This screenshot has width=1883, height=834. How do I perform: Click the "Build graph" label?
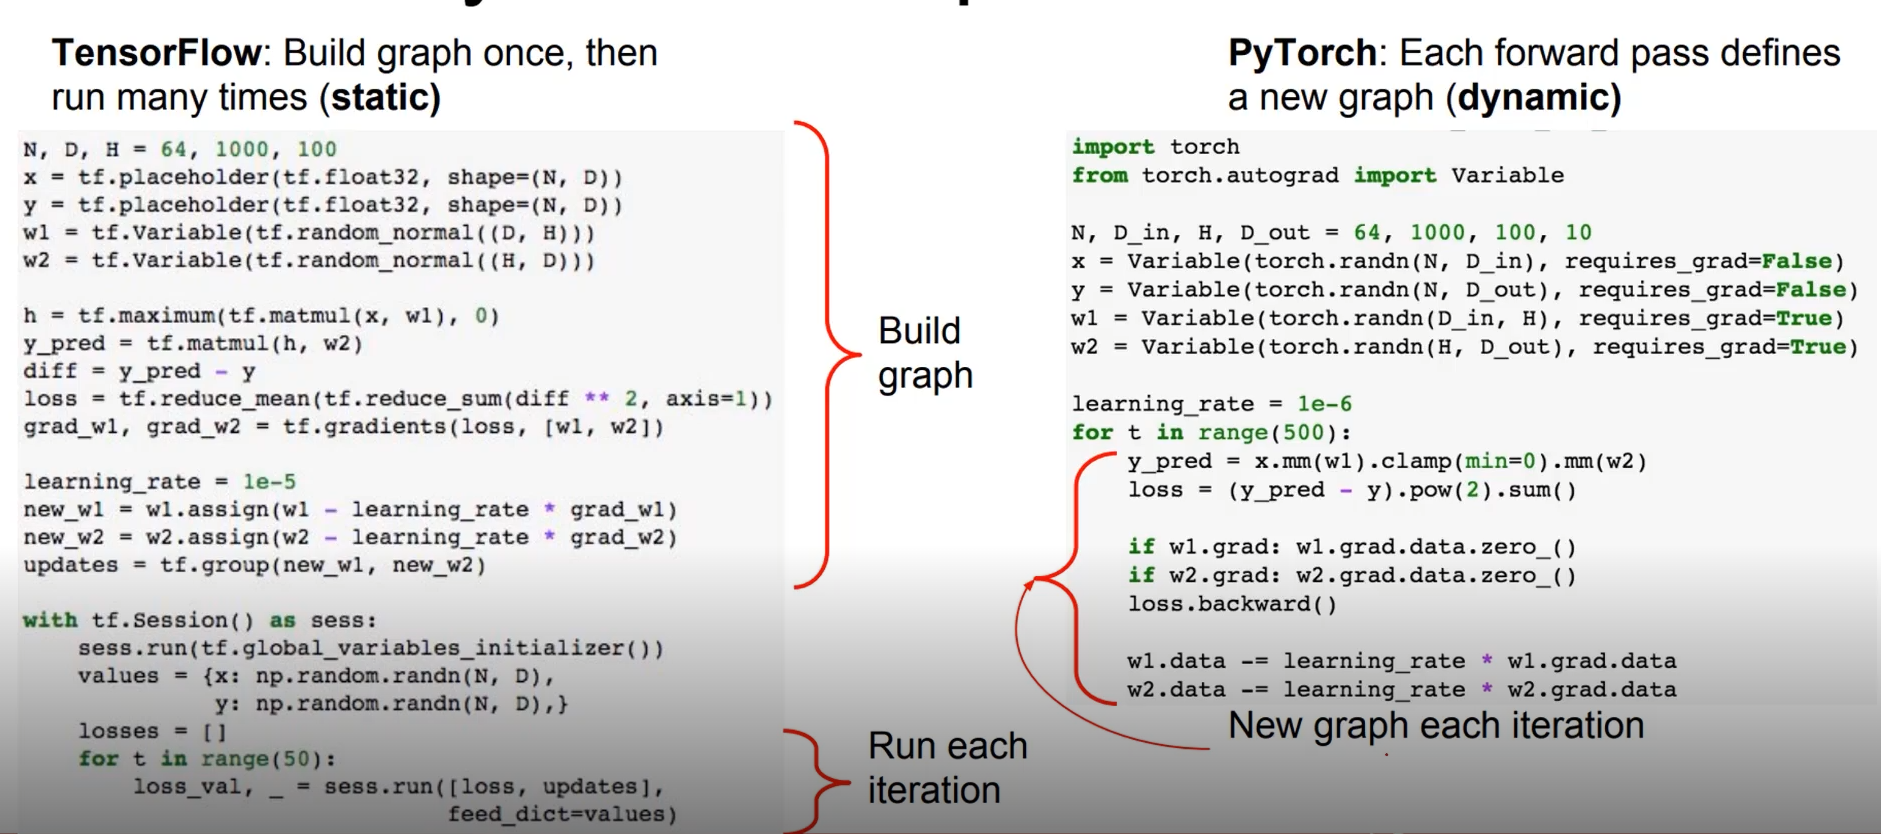[x=925, y=353]
